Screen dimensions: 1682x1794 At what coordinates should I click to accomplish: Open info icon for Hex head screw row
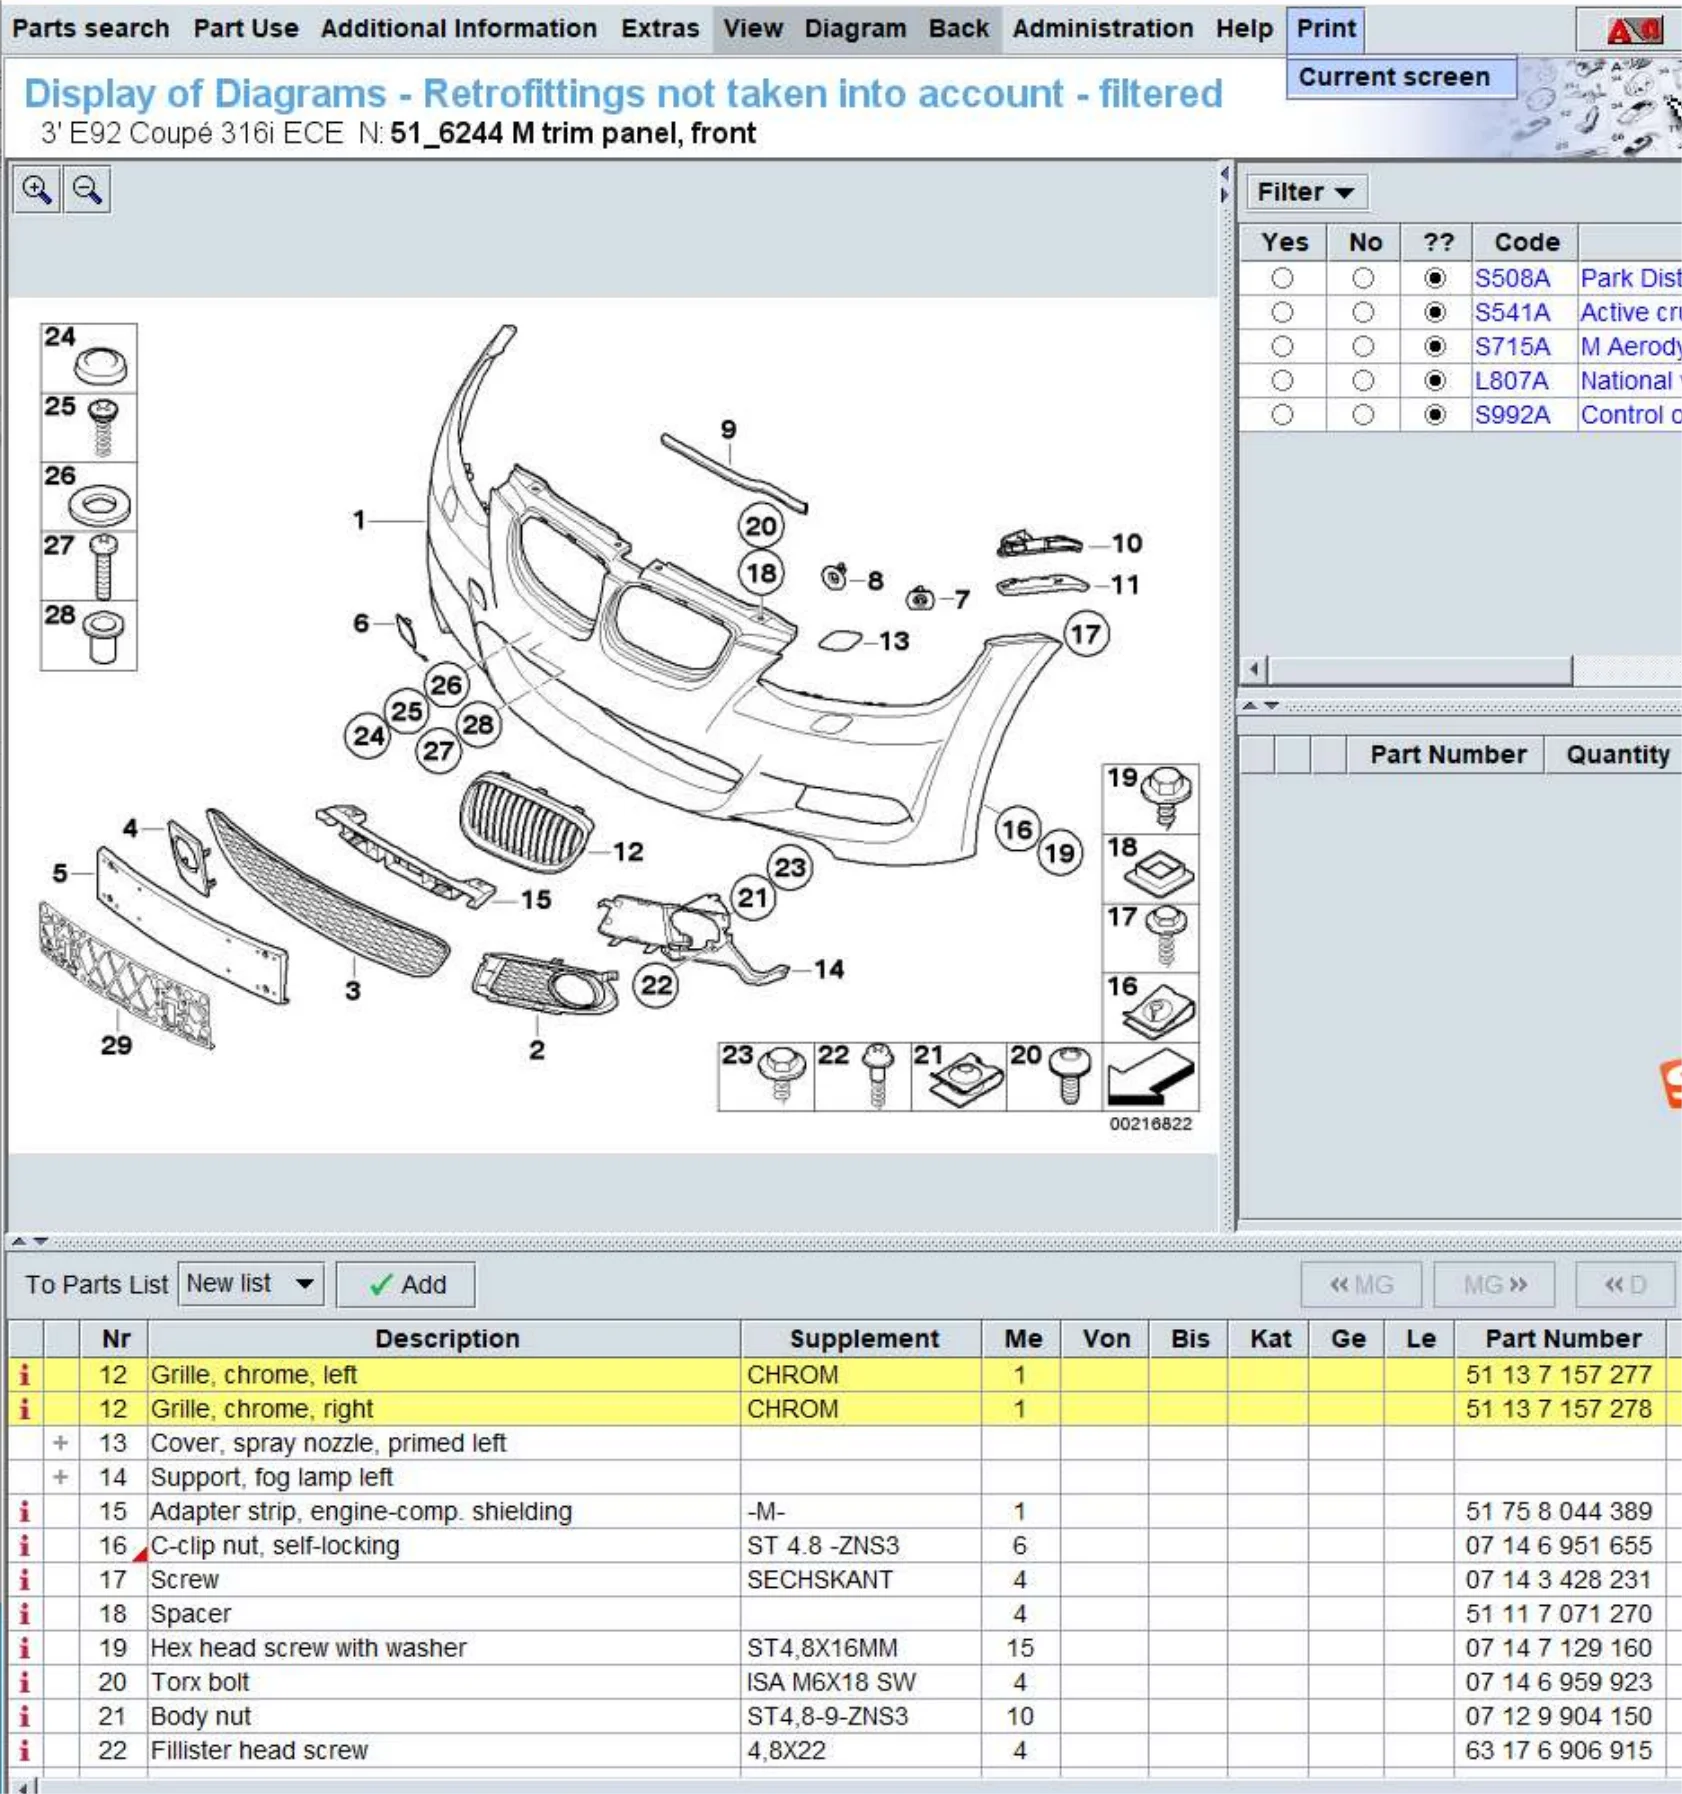[x=25, y=1648]
